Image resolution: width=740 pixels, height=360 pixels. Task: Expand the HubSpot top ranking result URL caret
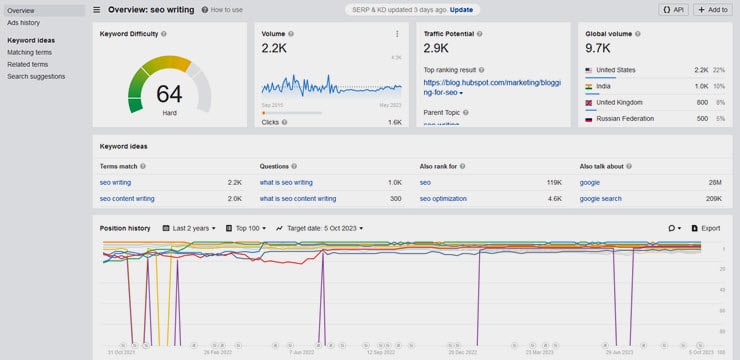point(461,93)
